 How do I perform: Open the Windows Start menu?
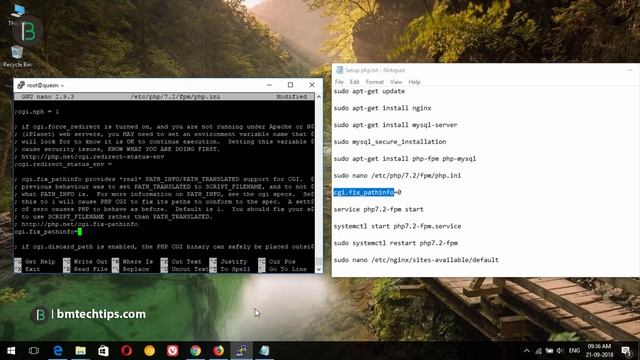(11, 351)
